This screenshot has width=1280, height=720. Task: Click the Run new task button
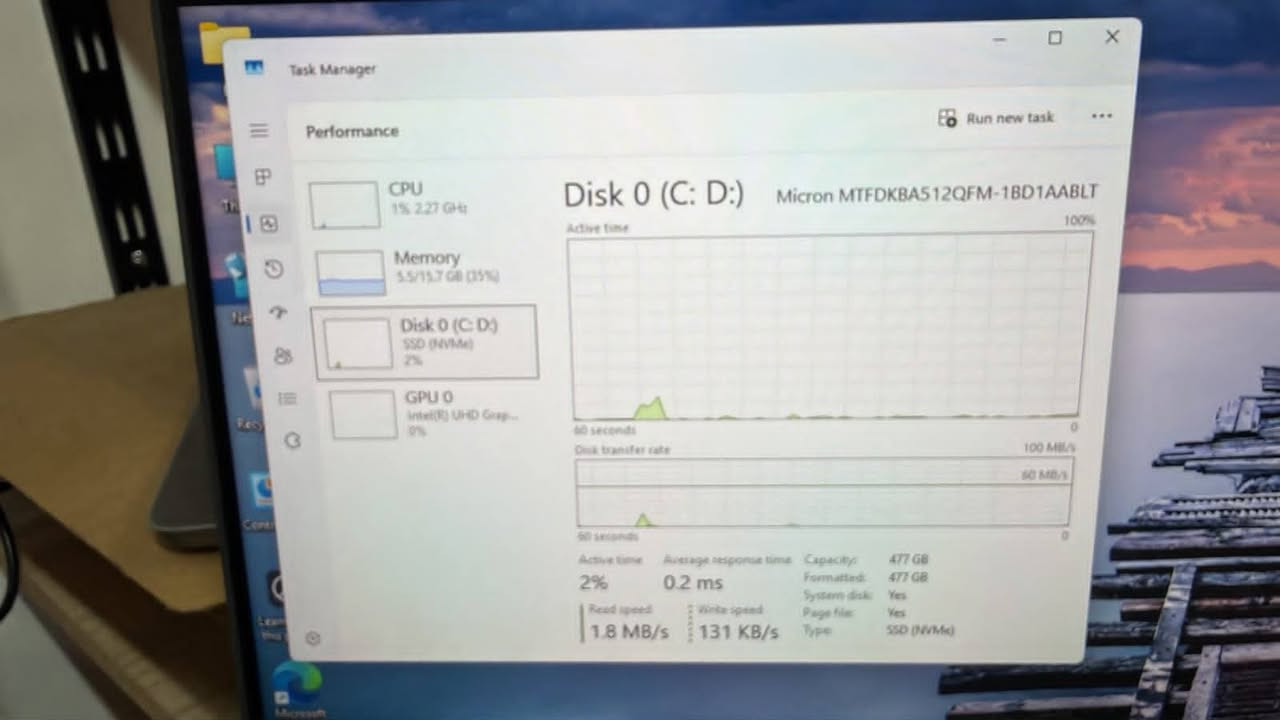[996, 118]
